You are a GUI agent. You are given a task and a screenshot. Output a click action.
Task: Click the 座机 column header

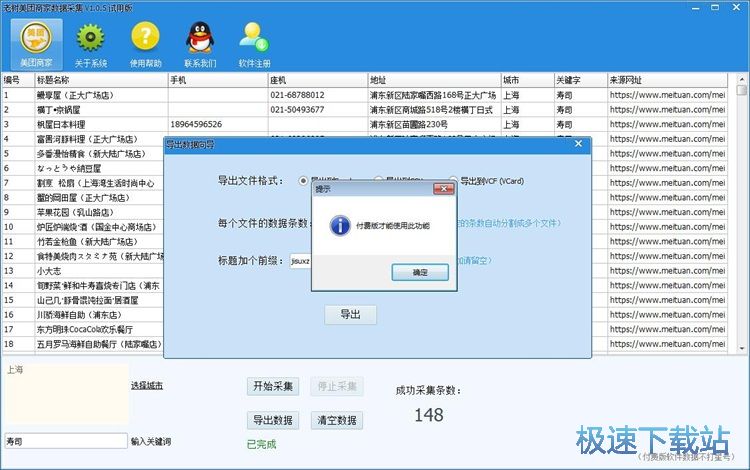click(x=318, y=80)
